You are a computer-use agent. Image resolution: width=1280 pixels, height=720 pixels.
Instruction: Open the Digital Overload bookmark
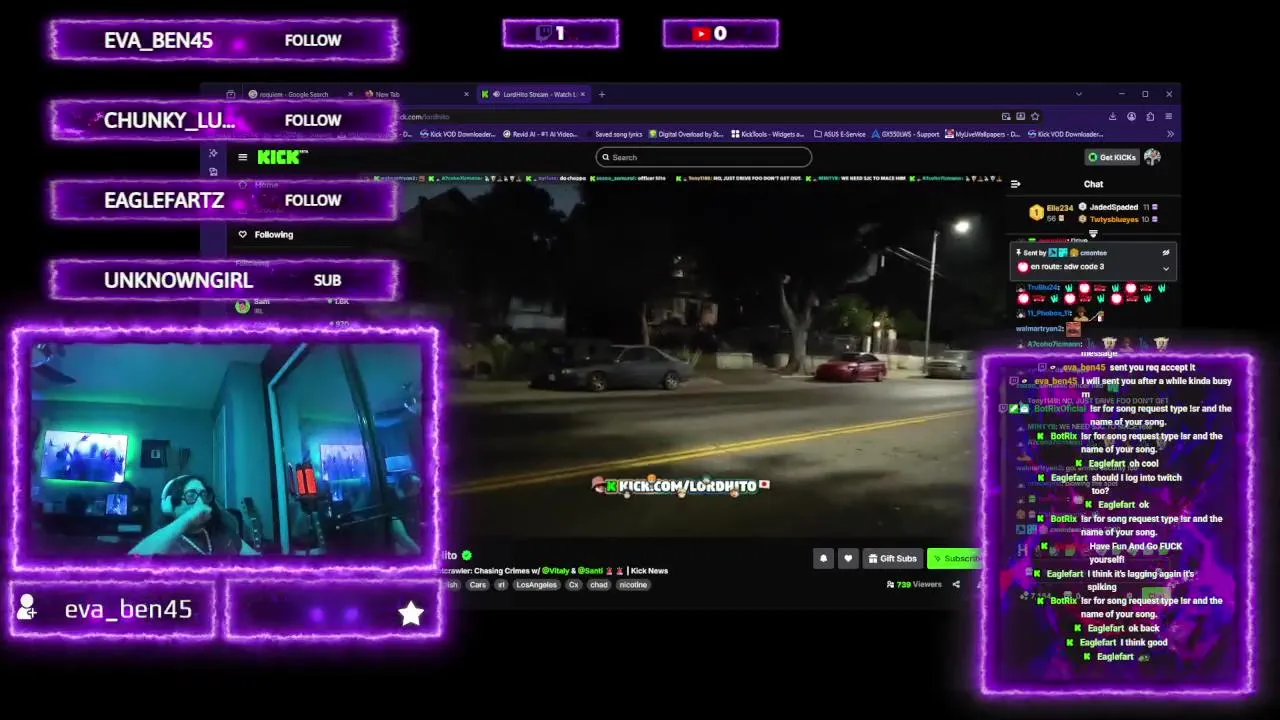[x=686, y=134]
